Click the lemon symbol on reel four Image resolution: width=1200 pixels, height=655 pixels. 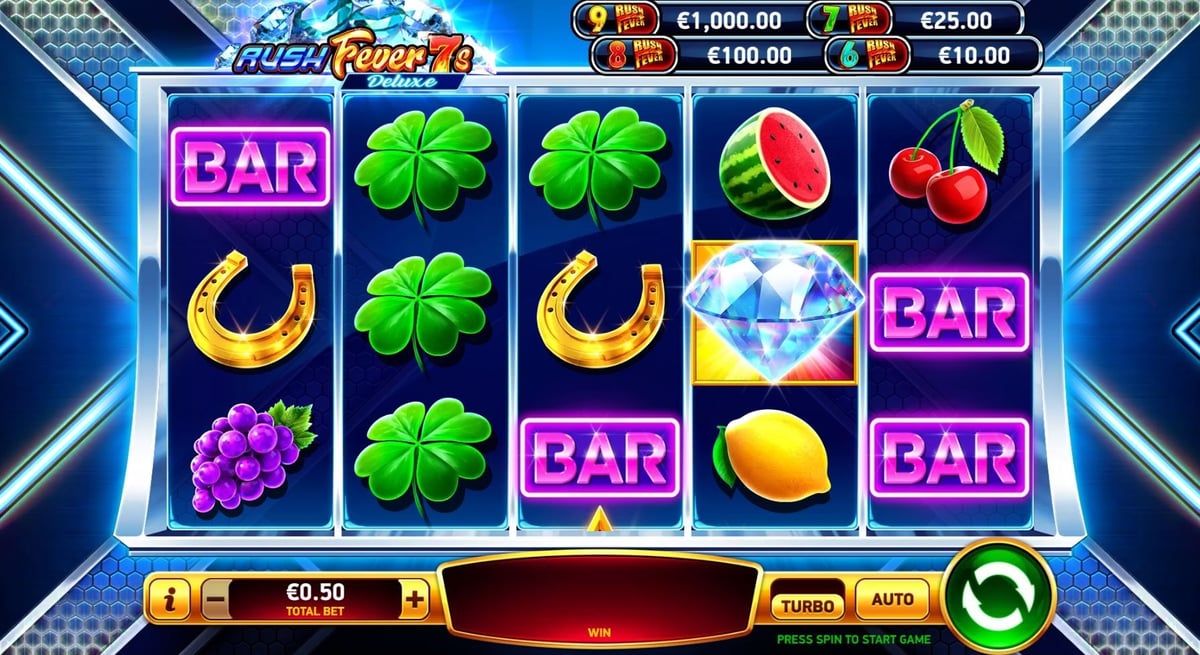coord(774,460)
